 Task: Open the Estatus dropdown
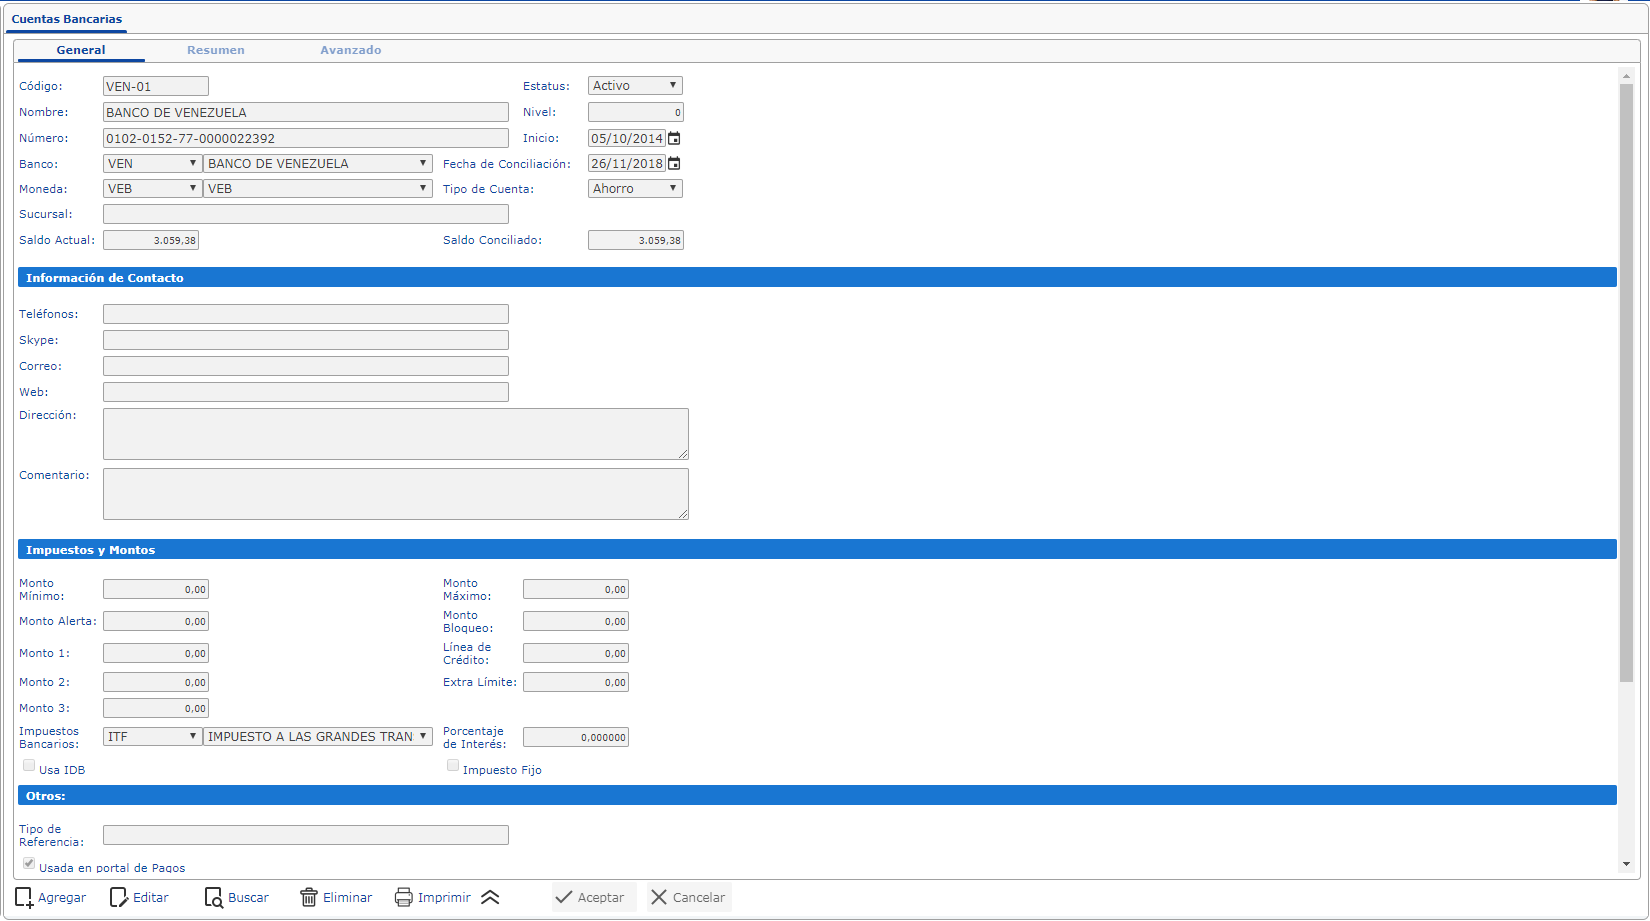(x=635, y=86)
